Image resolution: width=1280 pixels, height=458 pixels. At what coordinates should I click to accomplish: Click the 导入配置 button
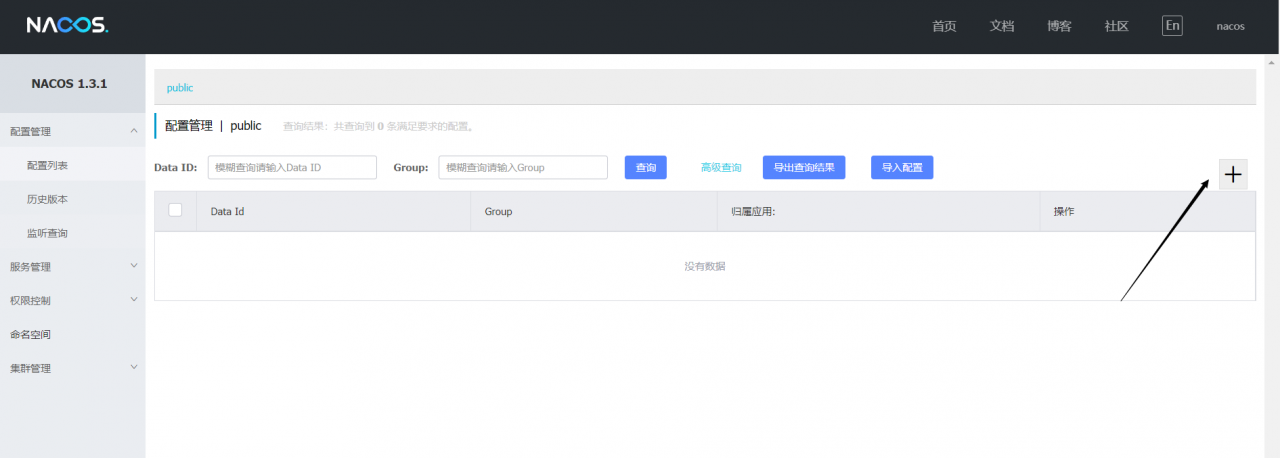[x=902, y=168]
